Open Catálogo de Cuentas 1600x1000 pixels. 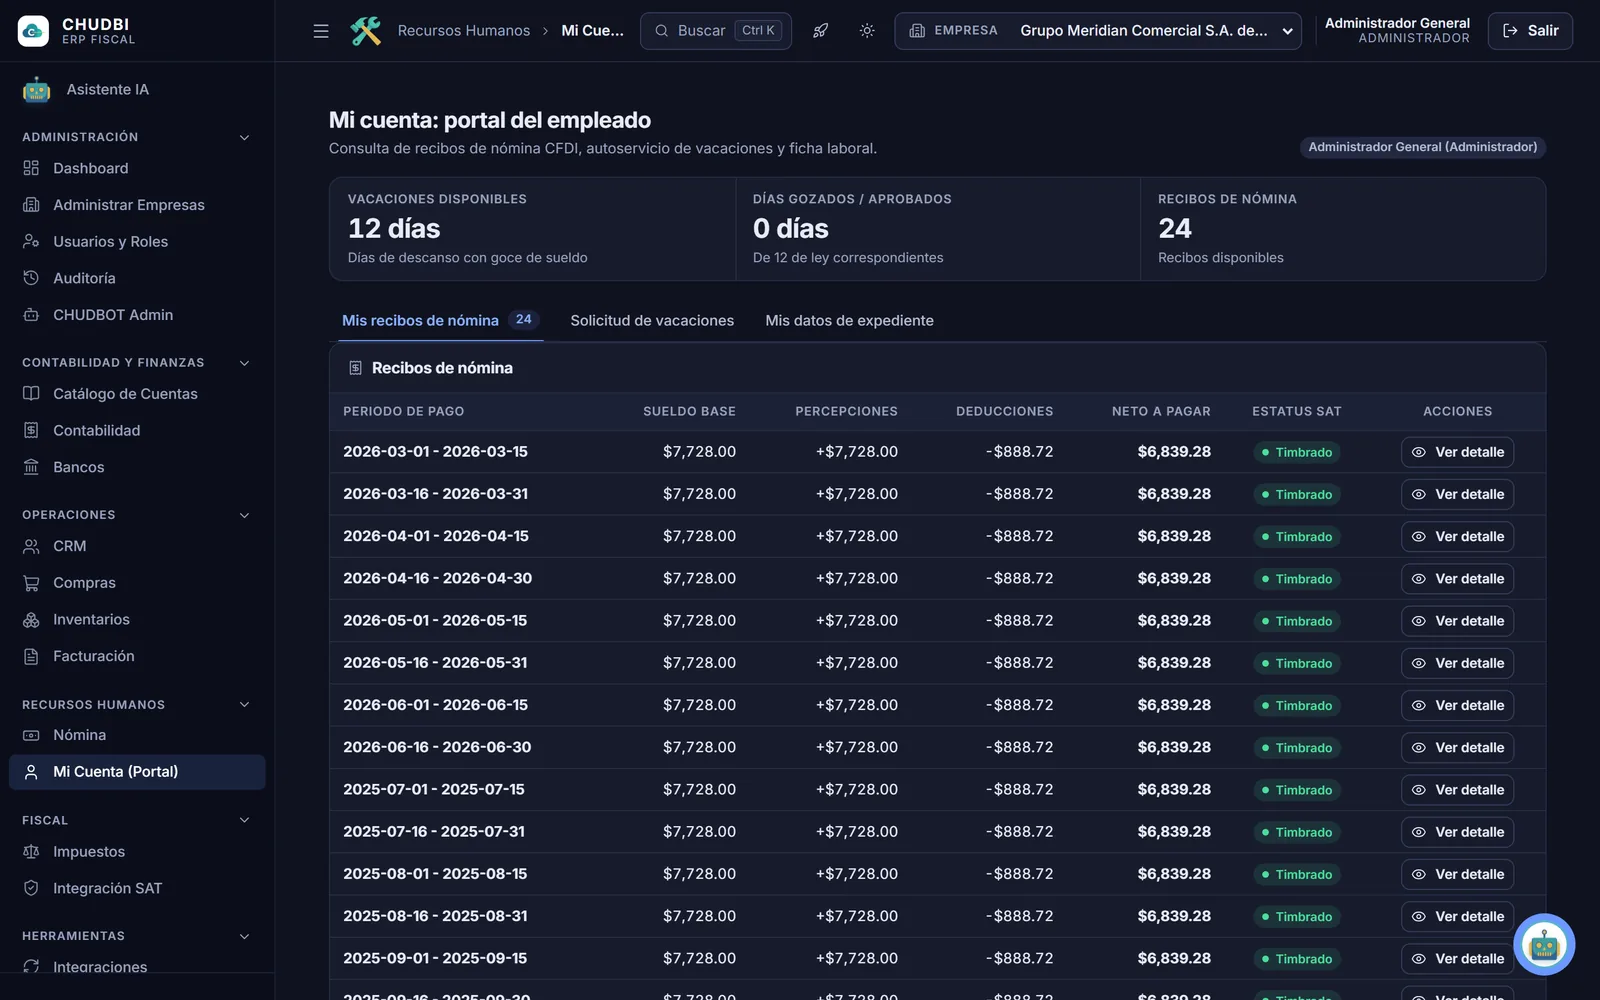pyautogui.click(x=137, y=394)
